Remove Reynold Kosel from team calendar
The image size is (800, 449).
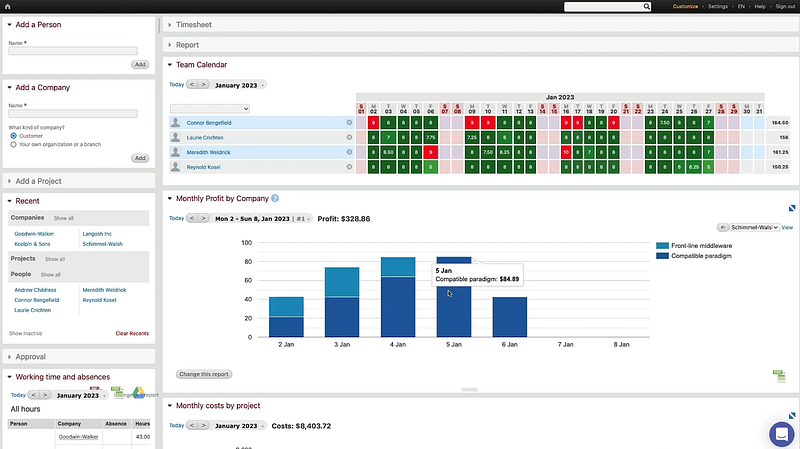tap(349, 167)
